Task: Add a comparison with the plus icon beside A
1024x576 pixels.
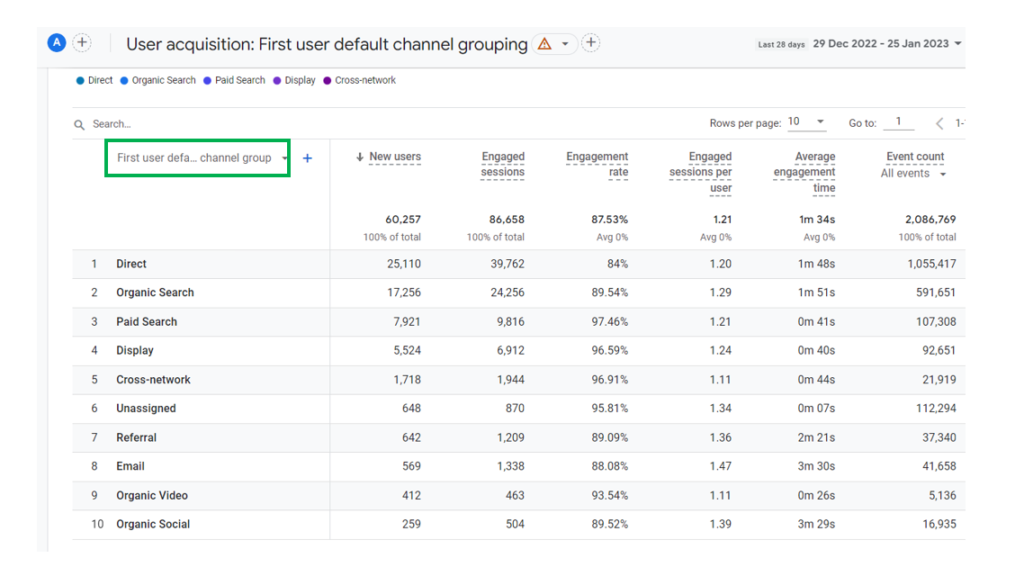Action: [x=82, y=43]
